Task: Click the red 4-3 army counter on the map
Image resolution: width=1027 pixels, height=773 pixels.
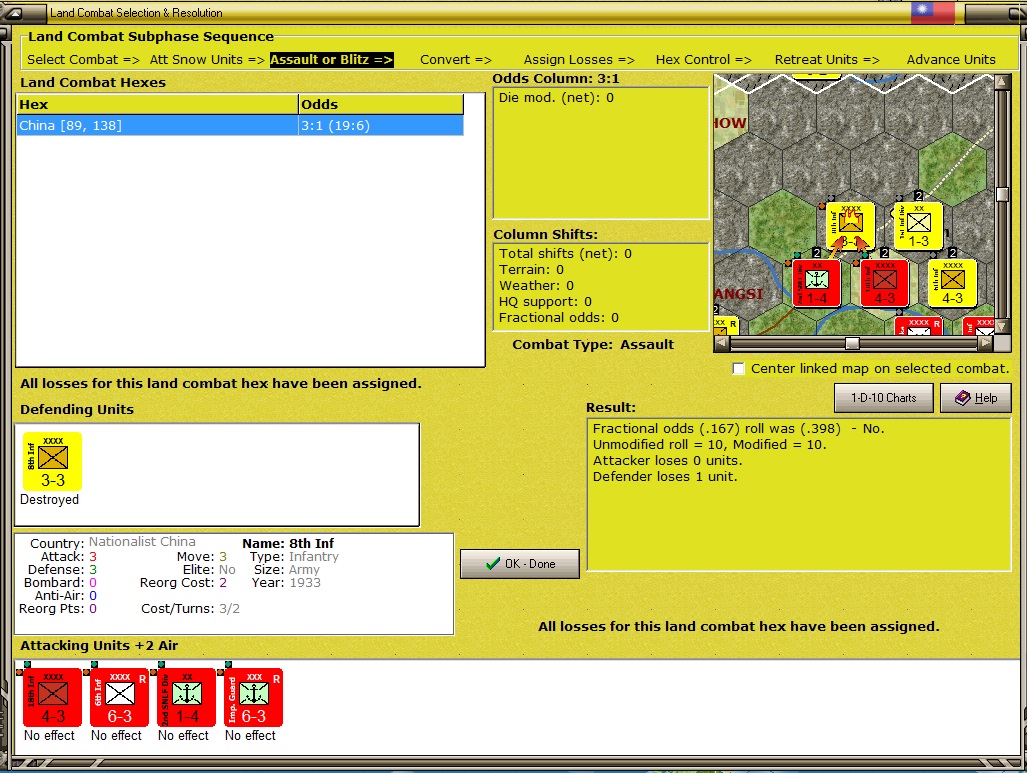Action: pyautogui.click(x=884, y=283)
